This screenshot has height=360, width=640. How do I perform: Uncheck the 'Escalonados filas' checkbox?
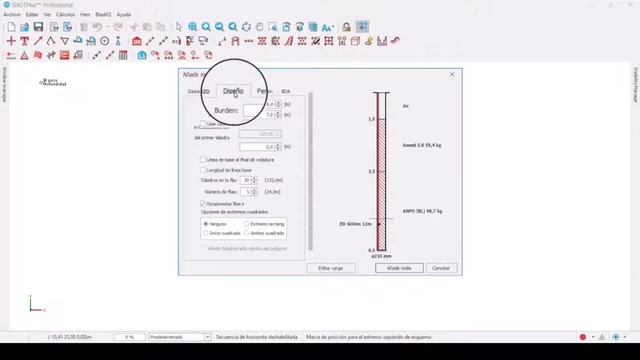coord(203,203)
